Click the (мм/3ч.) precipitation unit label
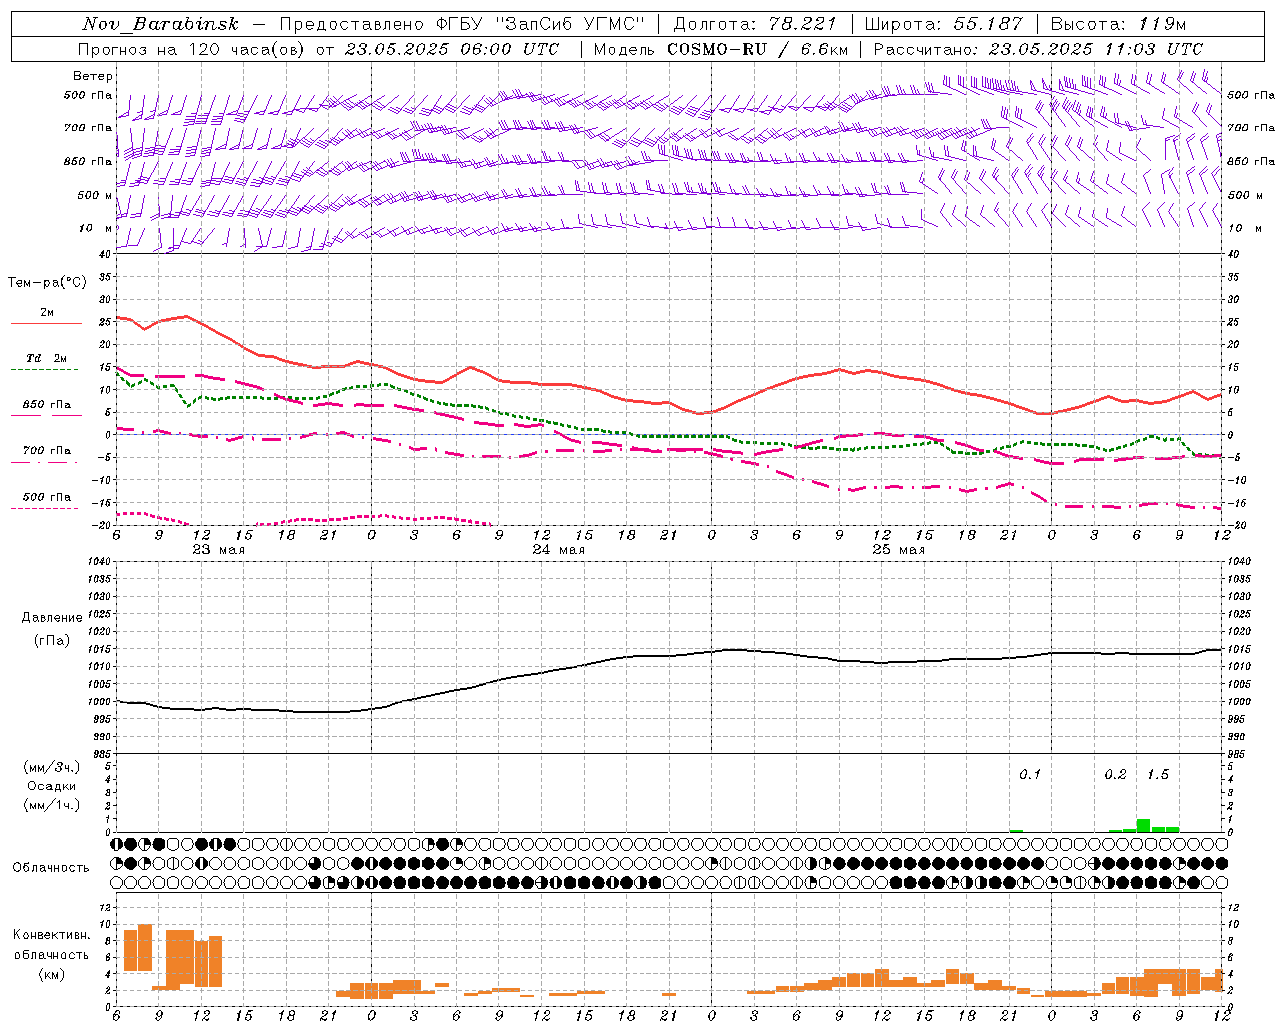The height and width of the screenshot is (1024, 1280). point(52,767)
